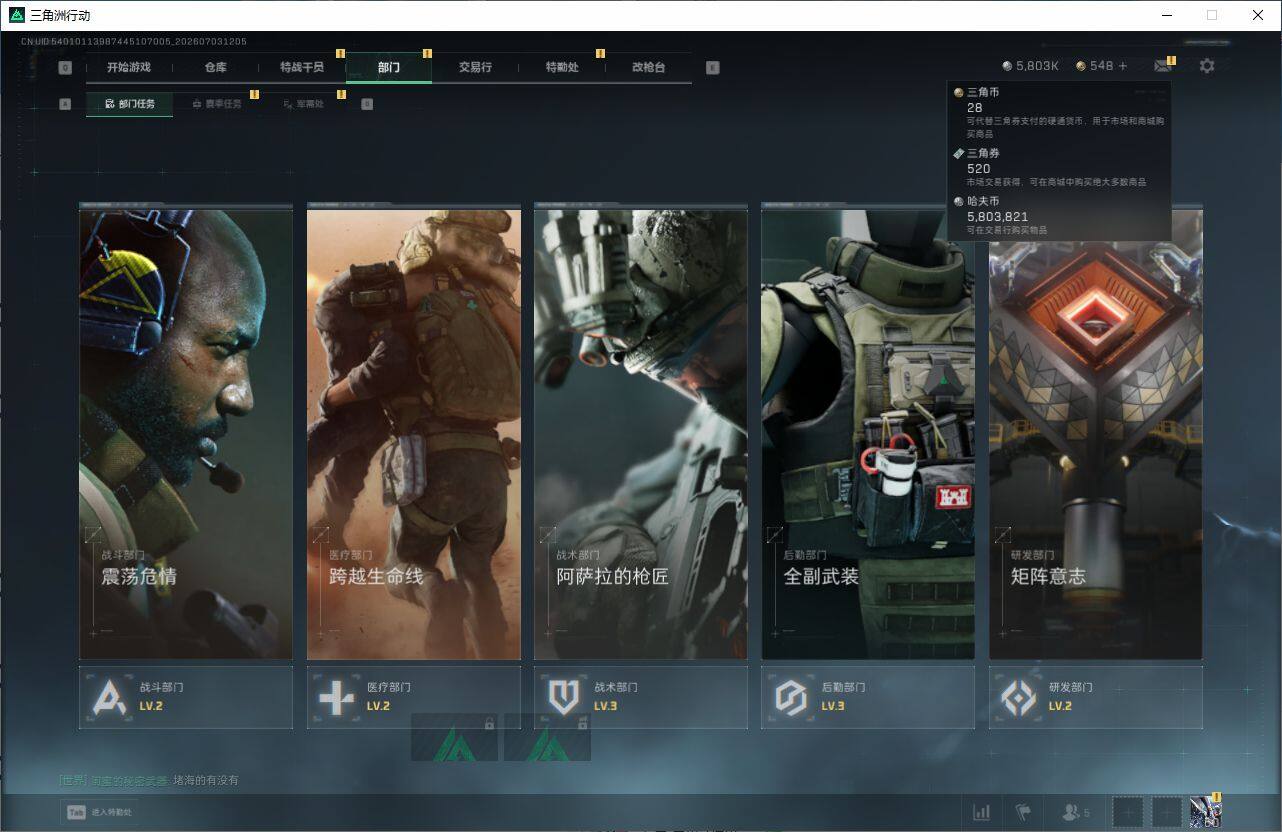
Task: Minimize the 三角洲行动 window
Action: pyautogui.click(x=1166, y=15)
